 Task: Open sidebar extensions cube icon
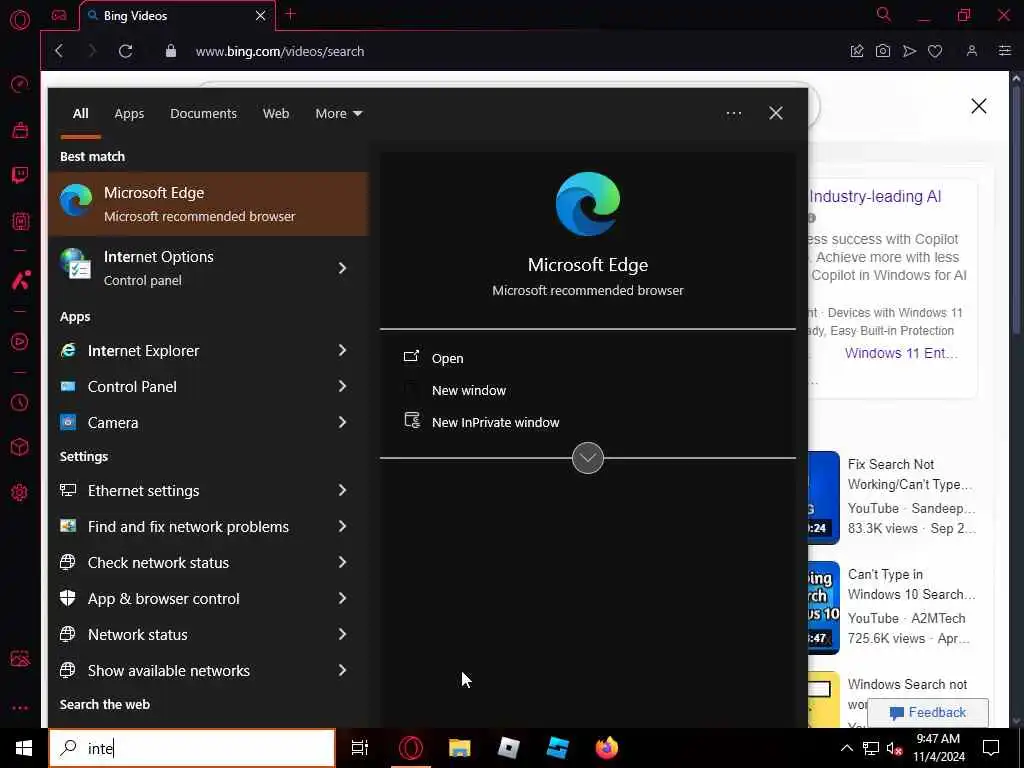(20, 447)
